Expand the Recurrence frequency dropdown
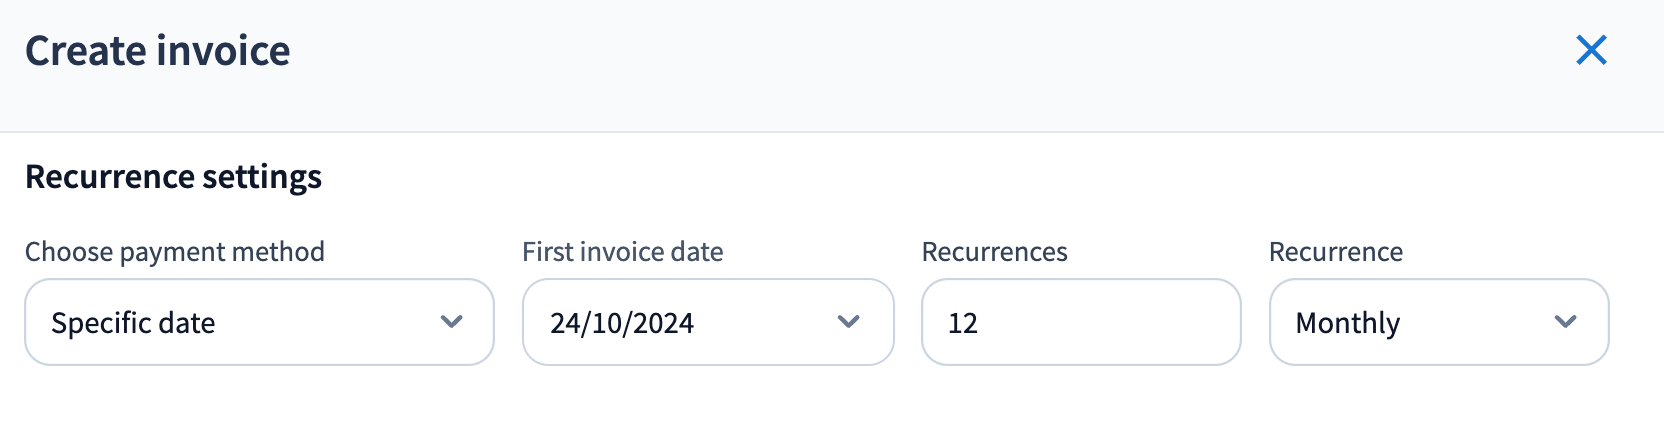This screenshot has width=1664, height=430. coord(1438,322)
